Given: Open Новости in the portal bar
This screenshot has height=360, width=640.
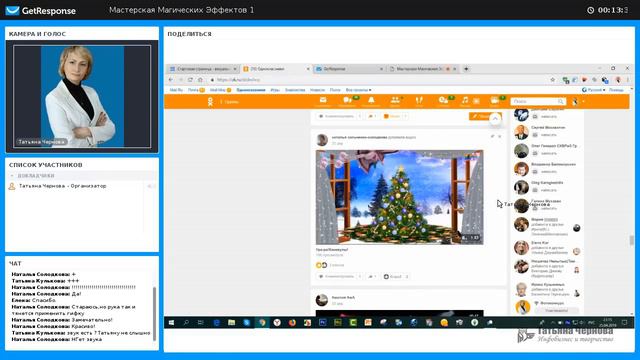Looking at the screenshot, I should coord(317,90).
